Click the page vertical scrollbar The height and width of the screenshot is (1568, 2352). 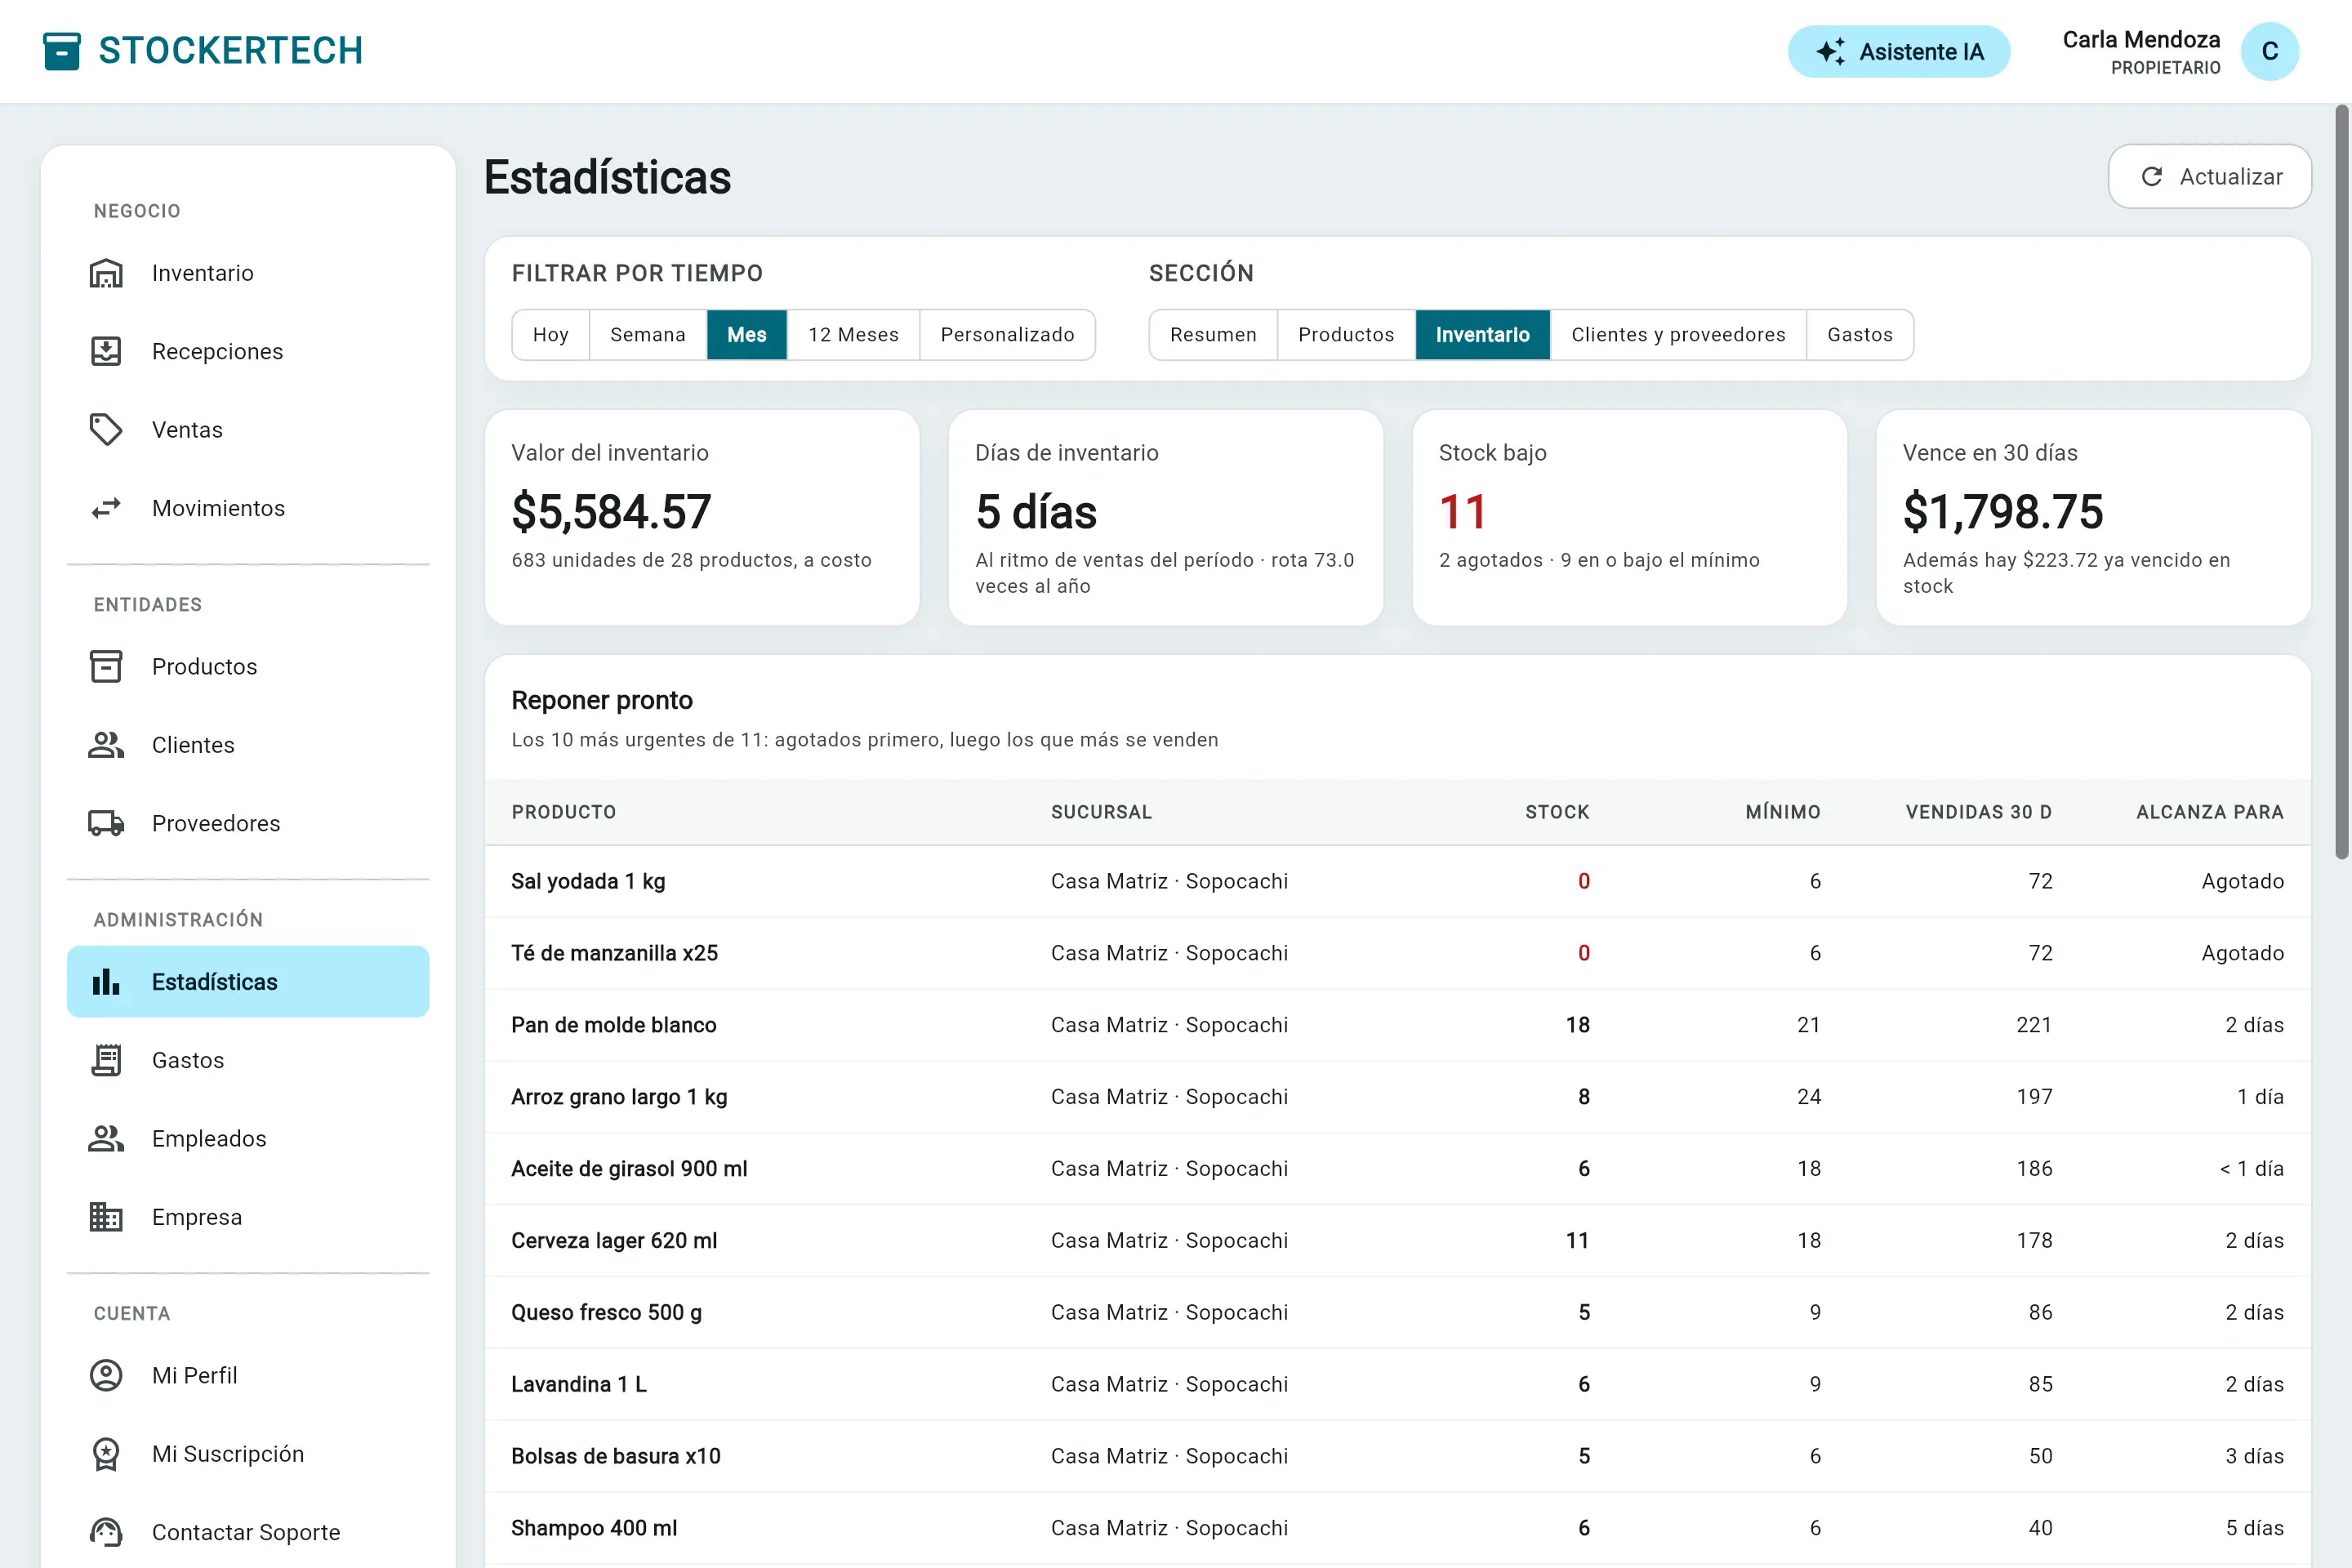click(x=2341, y=480)
